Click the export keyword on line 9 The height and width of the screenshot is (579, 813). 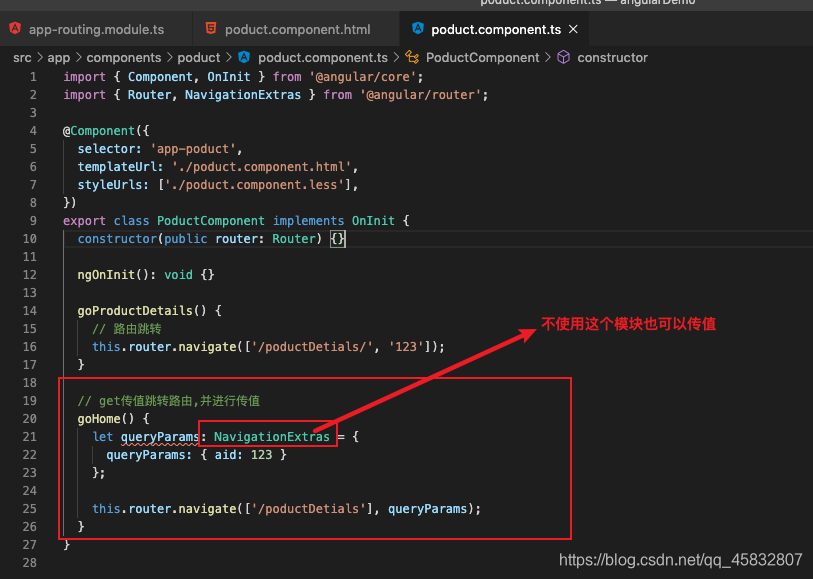point(85,221)
